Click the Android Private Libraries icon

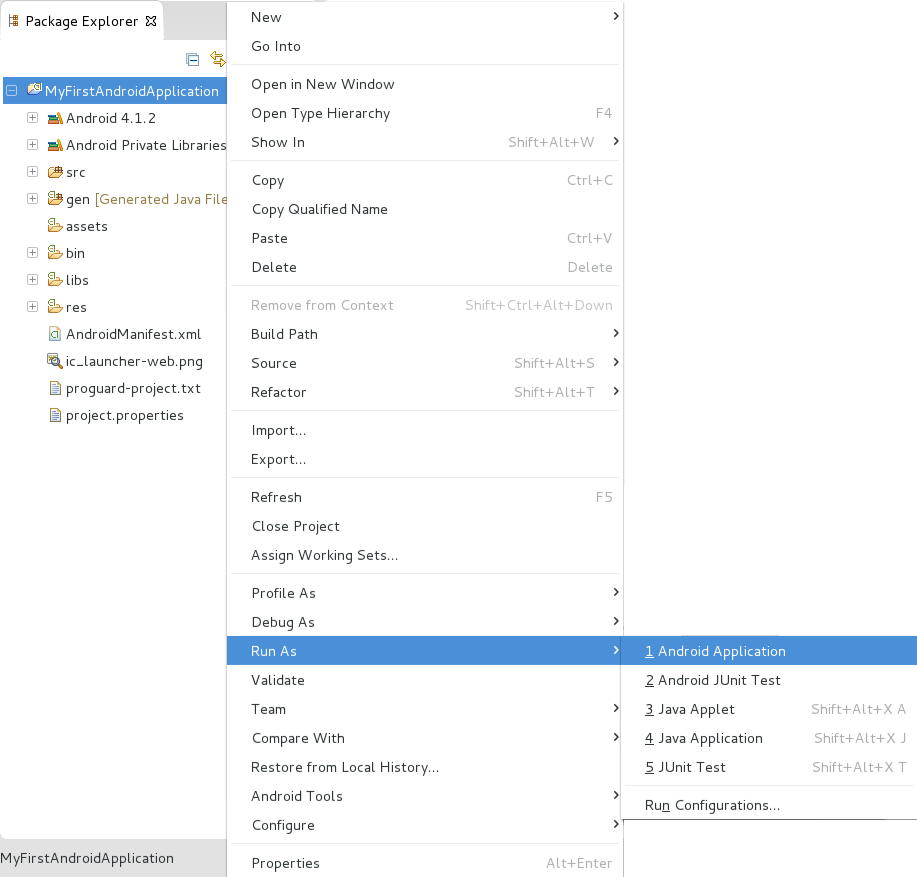(x=55, y=145)
